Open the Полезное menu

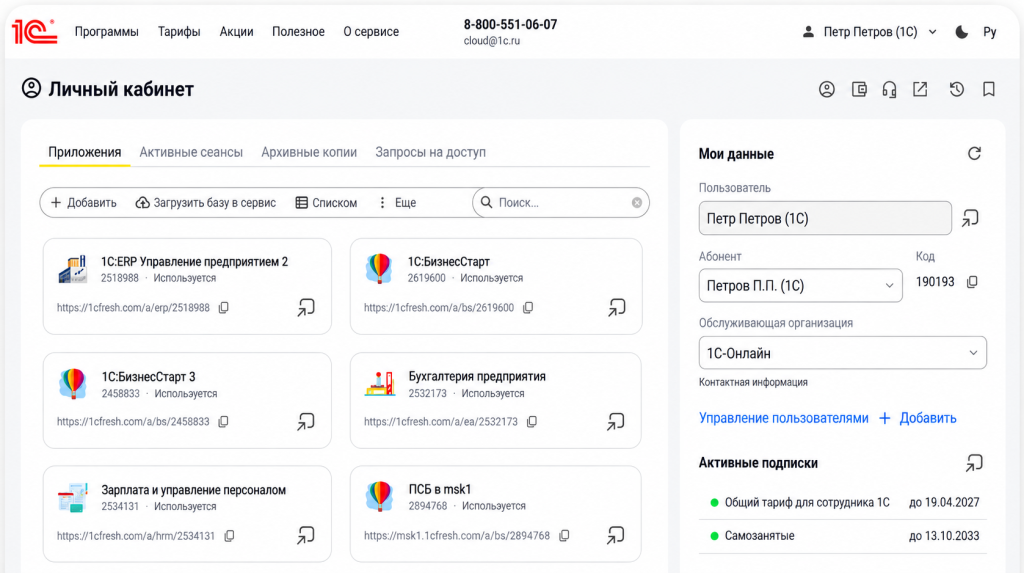[x=298, y=31]
